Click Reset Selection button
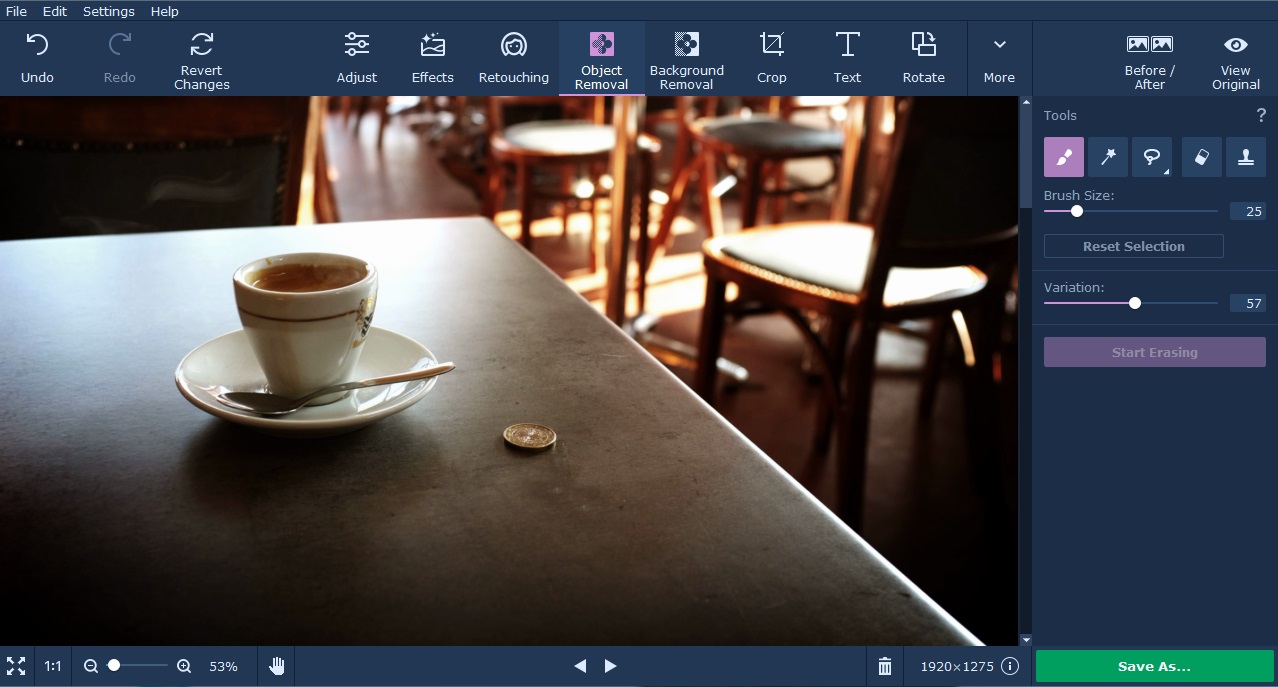The image size is (1278, 687). [1134, 246]
